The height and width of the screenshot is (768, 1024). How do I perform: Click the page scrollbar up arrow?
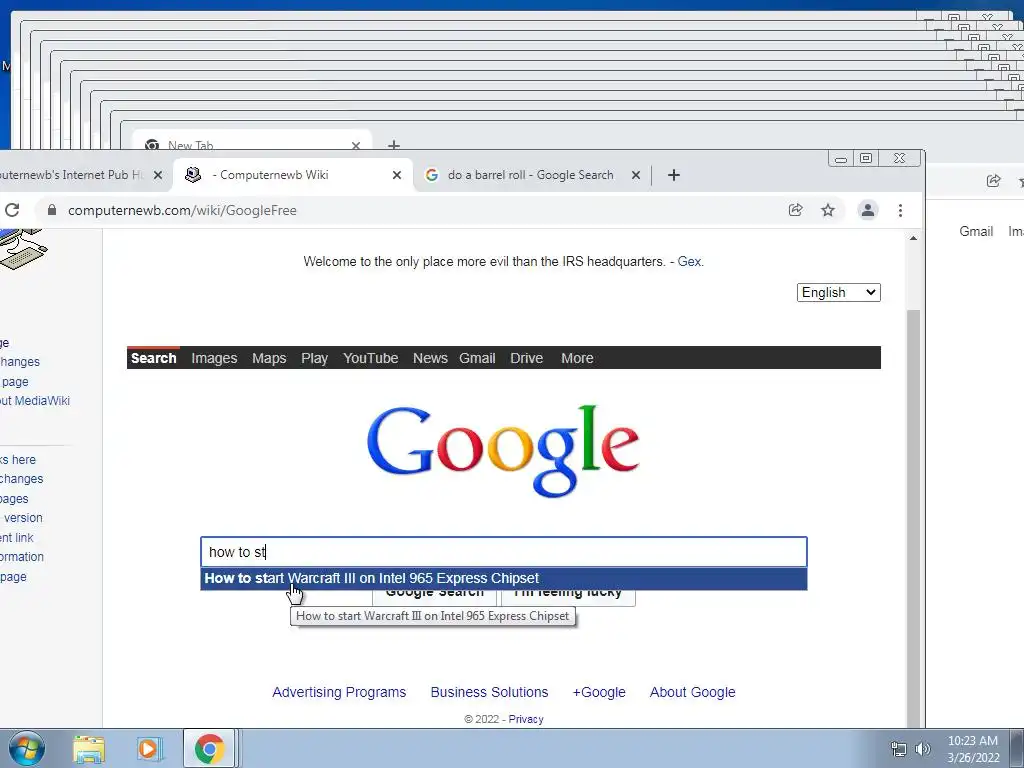click(913, 238)
